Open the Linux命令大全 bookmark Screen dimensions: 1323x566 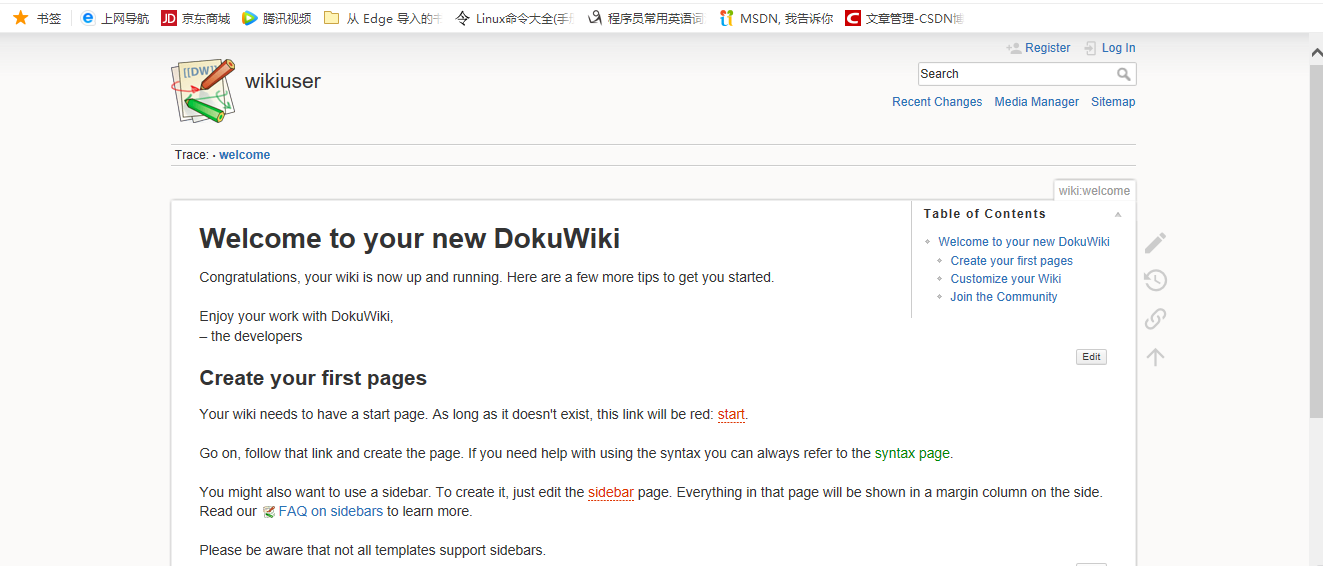click(x=514, y=18)
